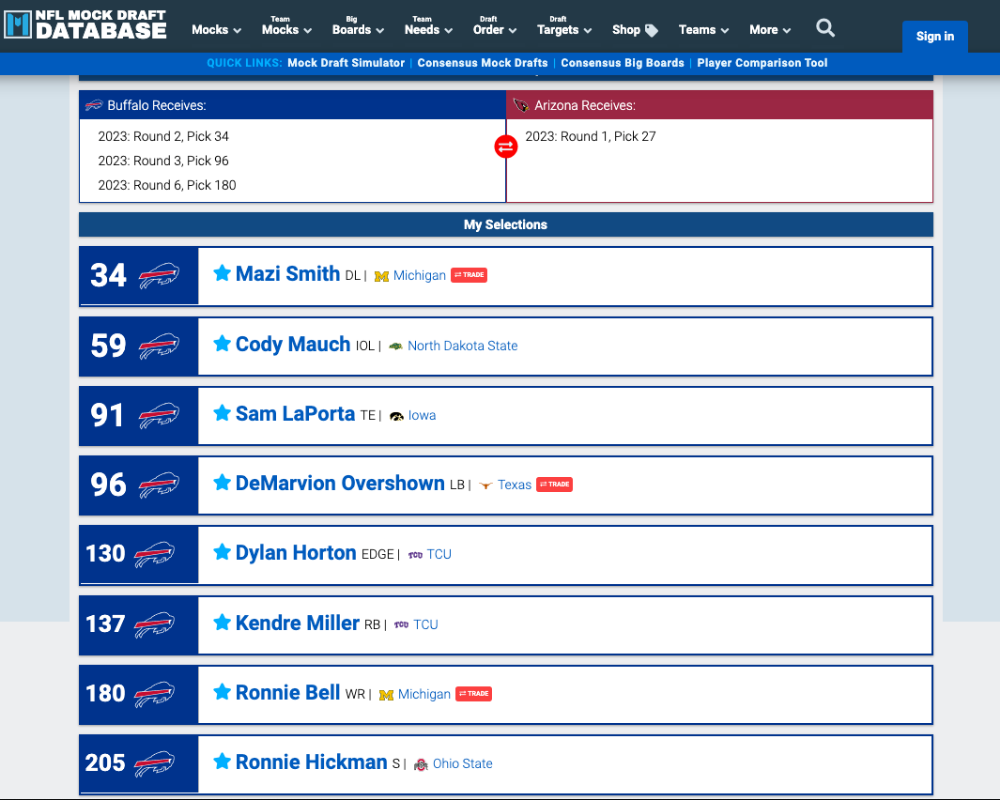The image size is (1000, 800).
Task: Select the text '2023: Round 1, Pick 27'
Action: point(591,137)
